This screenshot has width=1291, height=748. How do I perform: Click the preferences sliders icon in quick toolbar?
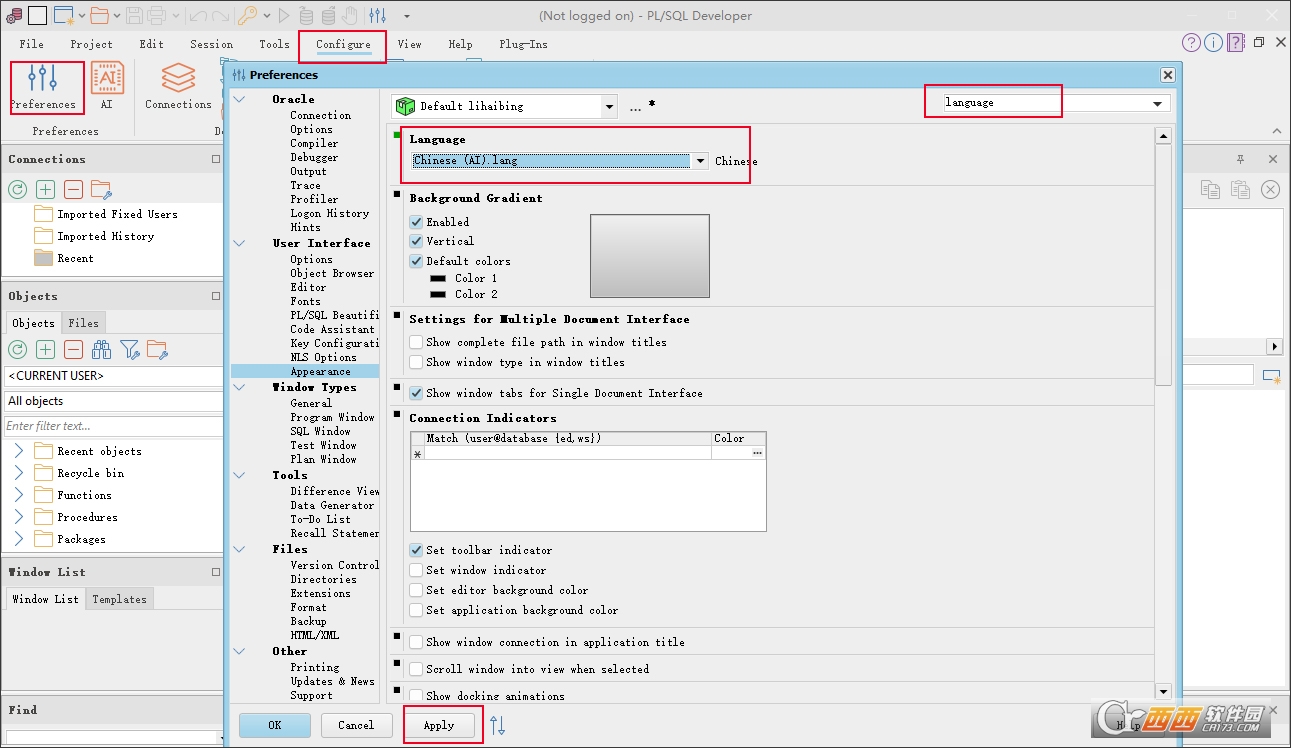point(377,15)
